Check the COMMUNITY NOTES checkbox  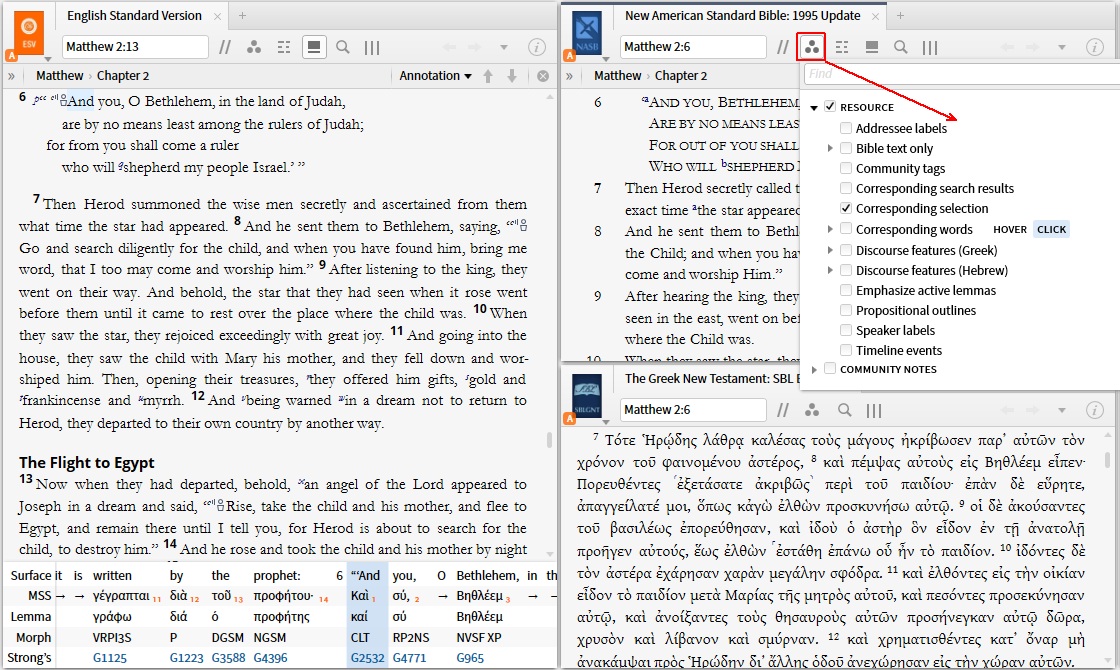click(829, 369)
